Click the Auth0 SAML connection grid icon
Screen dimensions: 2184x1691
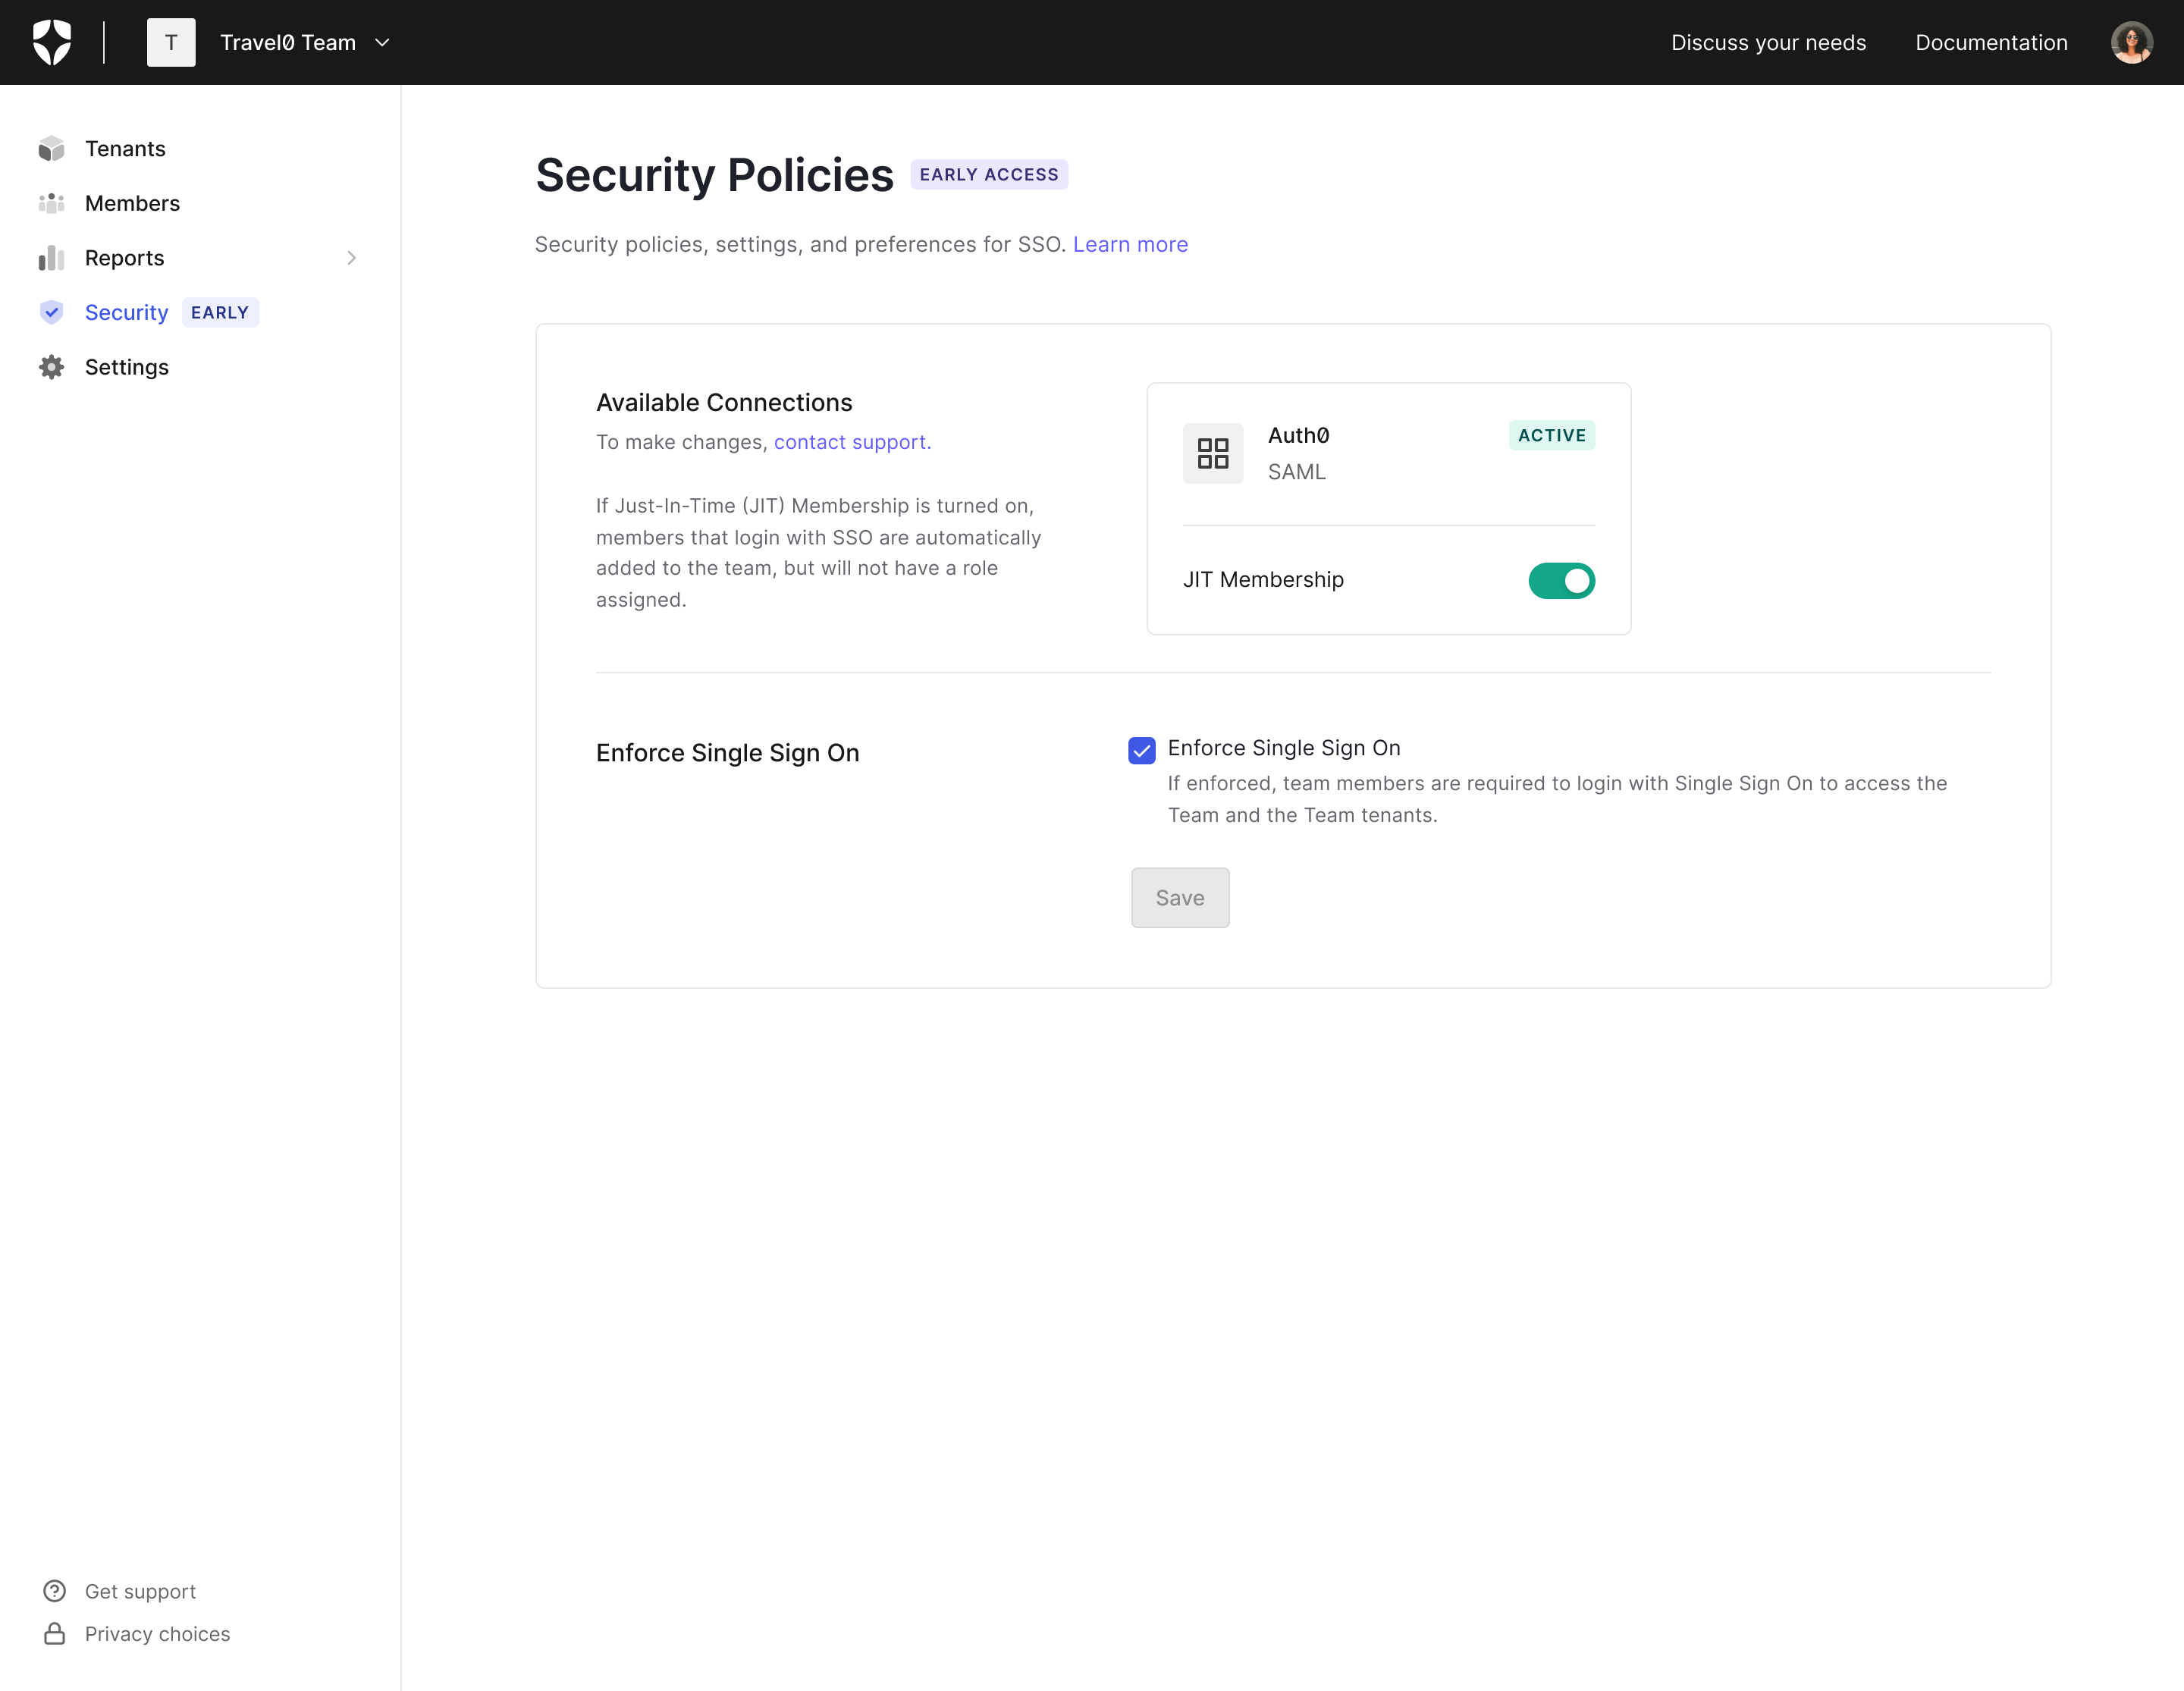click(1212, 453)
